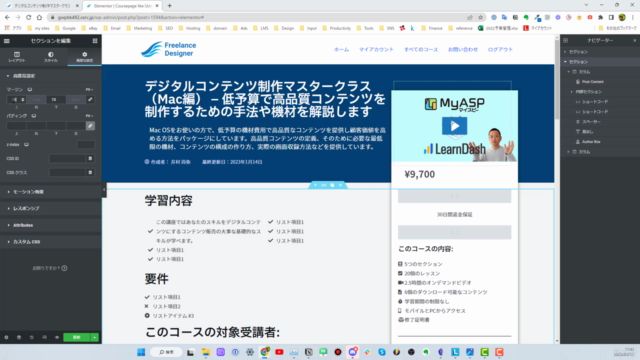Open Elementor page settings gear icon
This screenshot has height=360, width=640.
click(x=6, y=338)
